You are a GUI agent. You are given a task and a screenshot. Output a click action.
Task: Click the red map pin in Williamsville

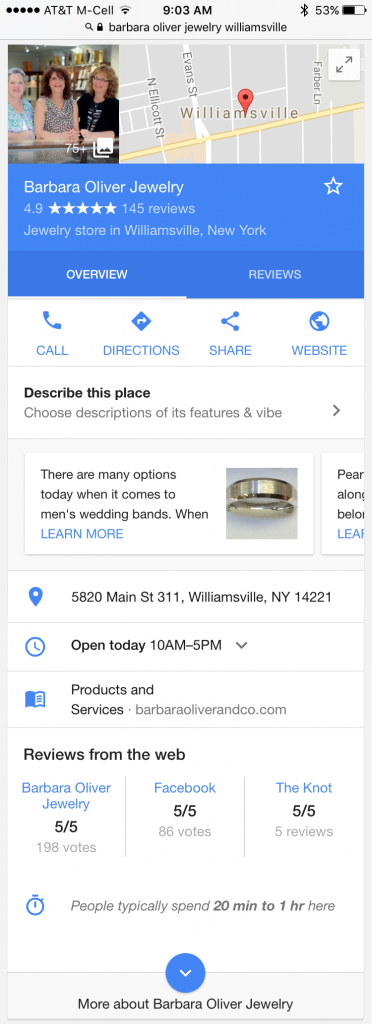pyautogui.click(x=245, y=103)
